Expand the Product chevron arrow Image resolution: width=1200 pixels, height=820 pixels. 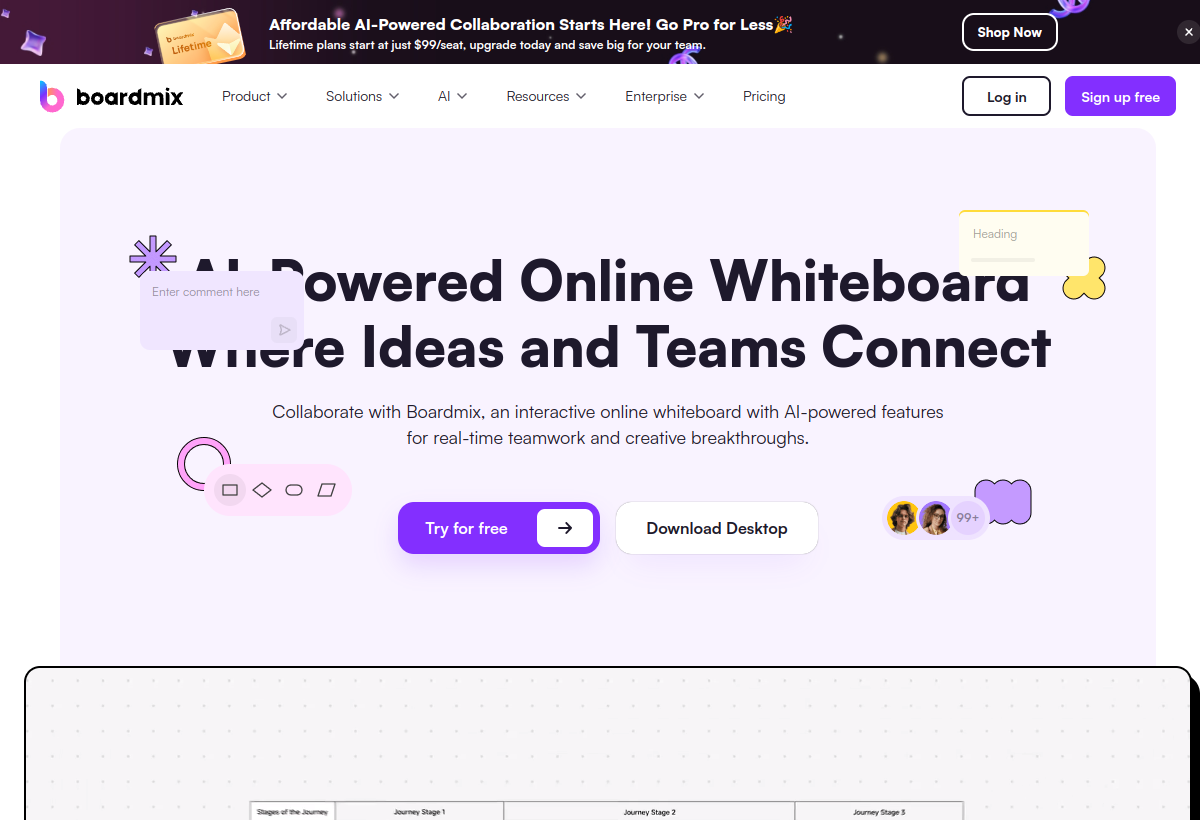[x=282, y=96]
